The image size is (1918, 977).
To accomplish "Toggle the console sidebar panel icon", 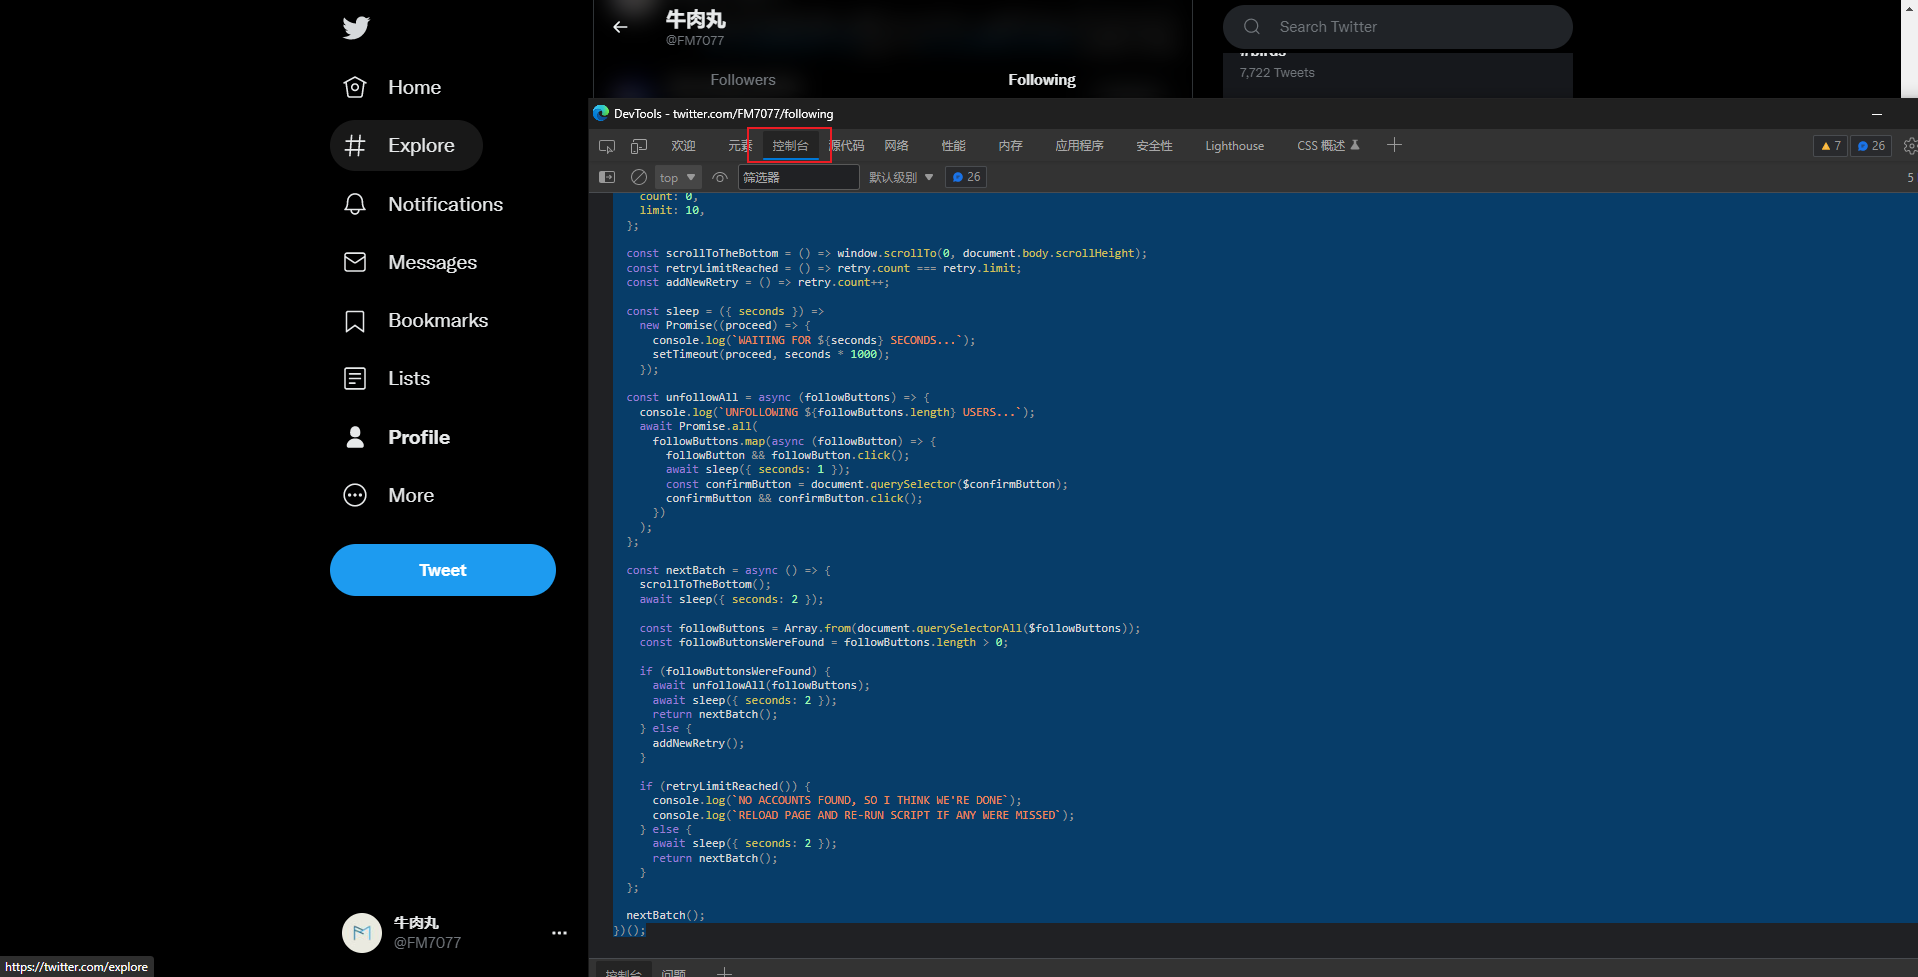I will (x=607, y=177).
